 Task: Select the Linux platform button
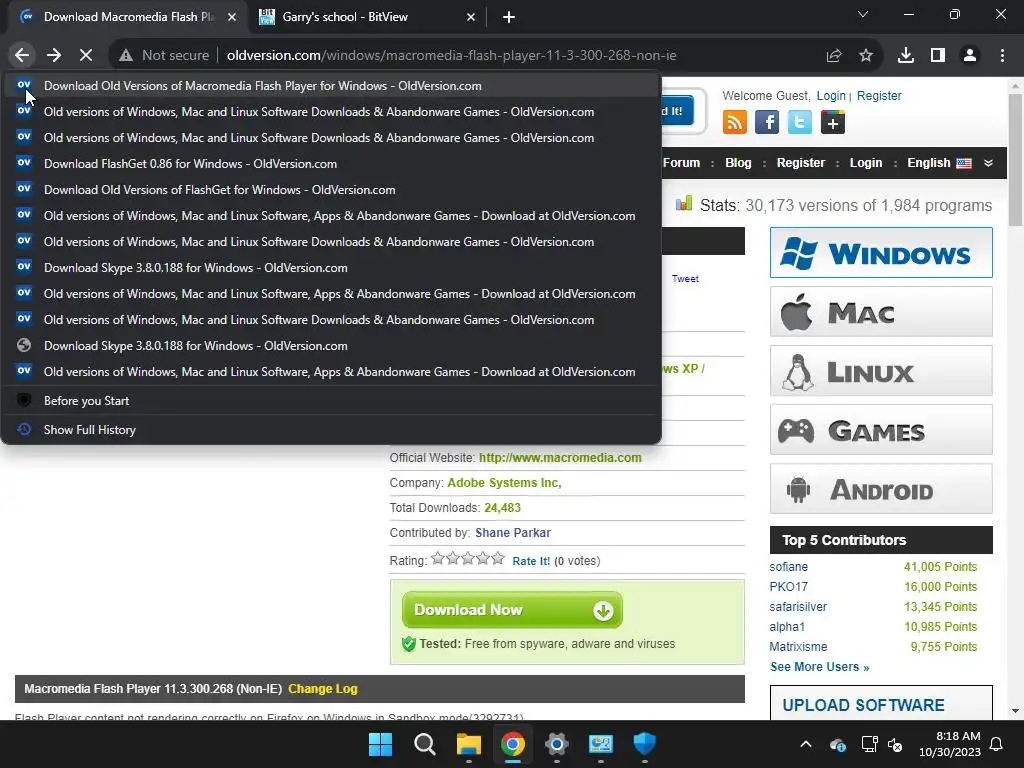tap(881, 371)
